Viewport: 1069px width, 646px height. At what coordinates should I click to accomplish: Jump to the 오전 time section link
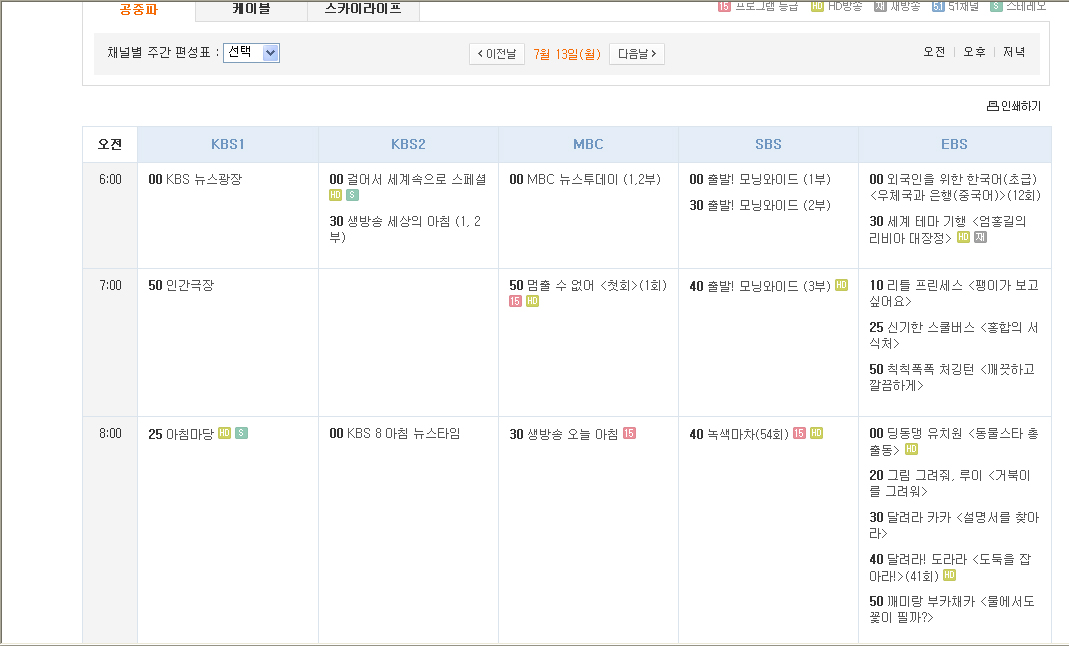pos(934,52)
